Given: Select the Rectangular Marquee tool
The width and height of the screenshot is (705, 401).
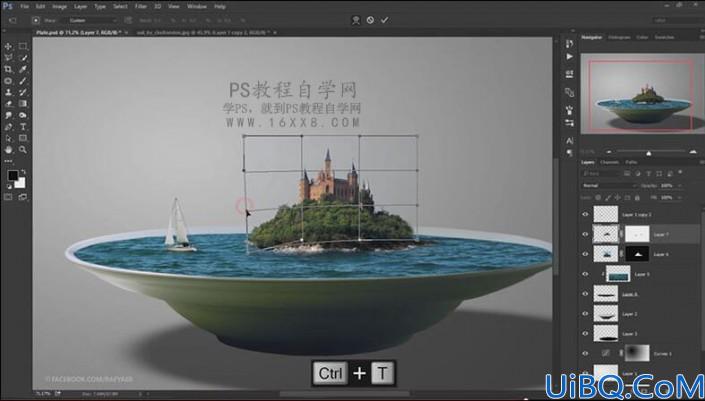Looking at the screenshot, I should pos(23,46).
